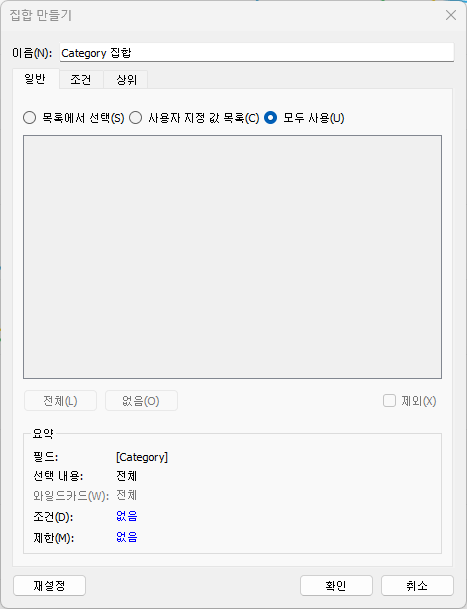Click the 재설정 reset button
467x609 pixels.
pyautogui.click(x=49, y=585)
